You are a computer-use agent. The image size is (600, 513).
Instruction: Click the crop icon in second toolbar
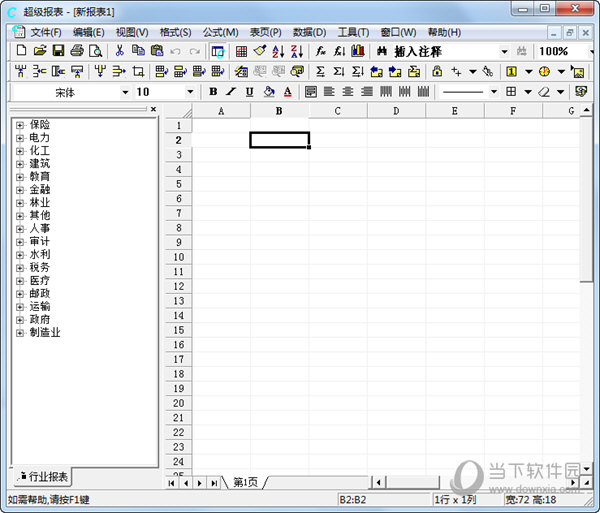tap(138, 71)
